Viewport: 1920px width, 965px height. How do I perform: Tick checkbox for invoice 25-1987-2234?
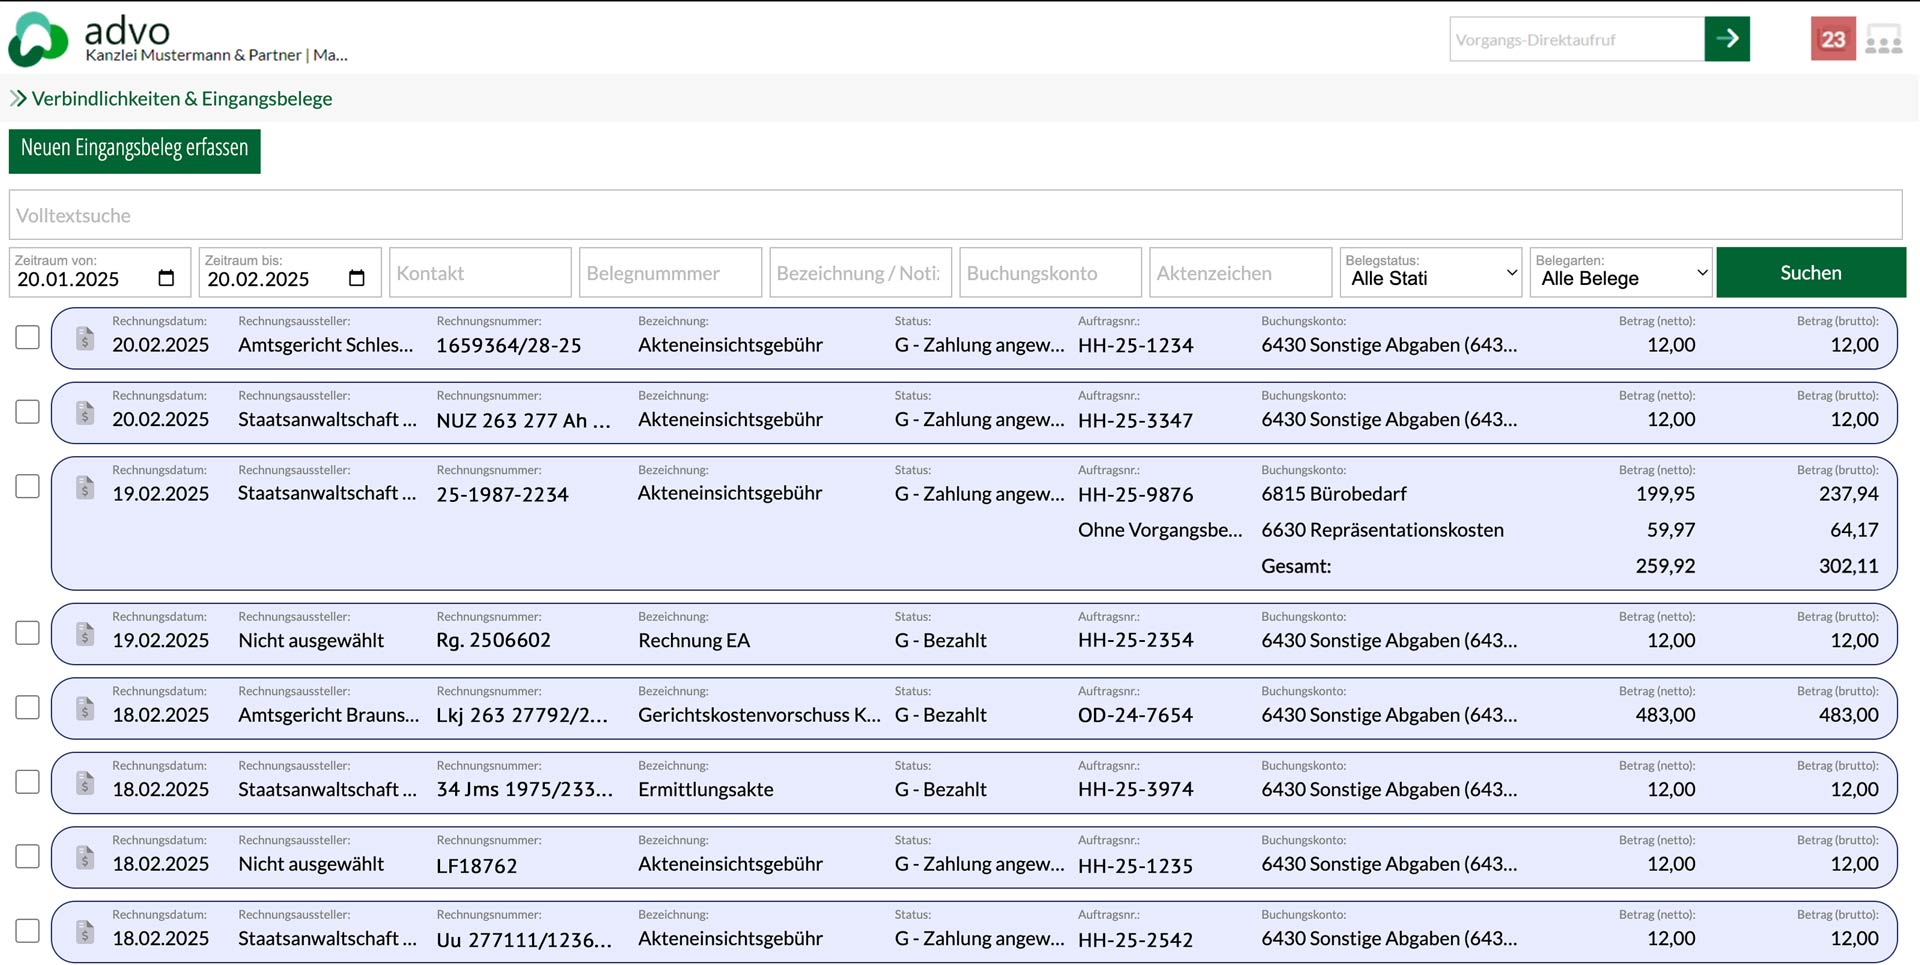(28, 487)
